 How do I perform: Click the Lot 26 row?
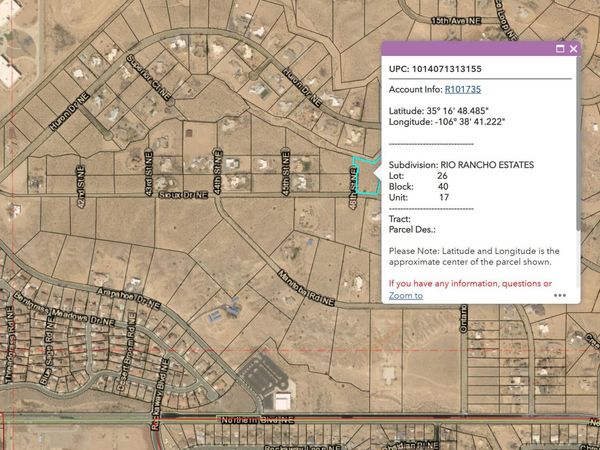[x=418, y=176]
